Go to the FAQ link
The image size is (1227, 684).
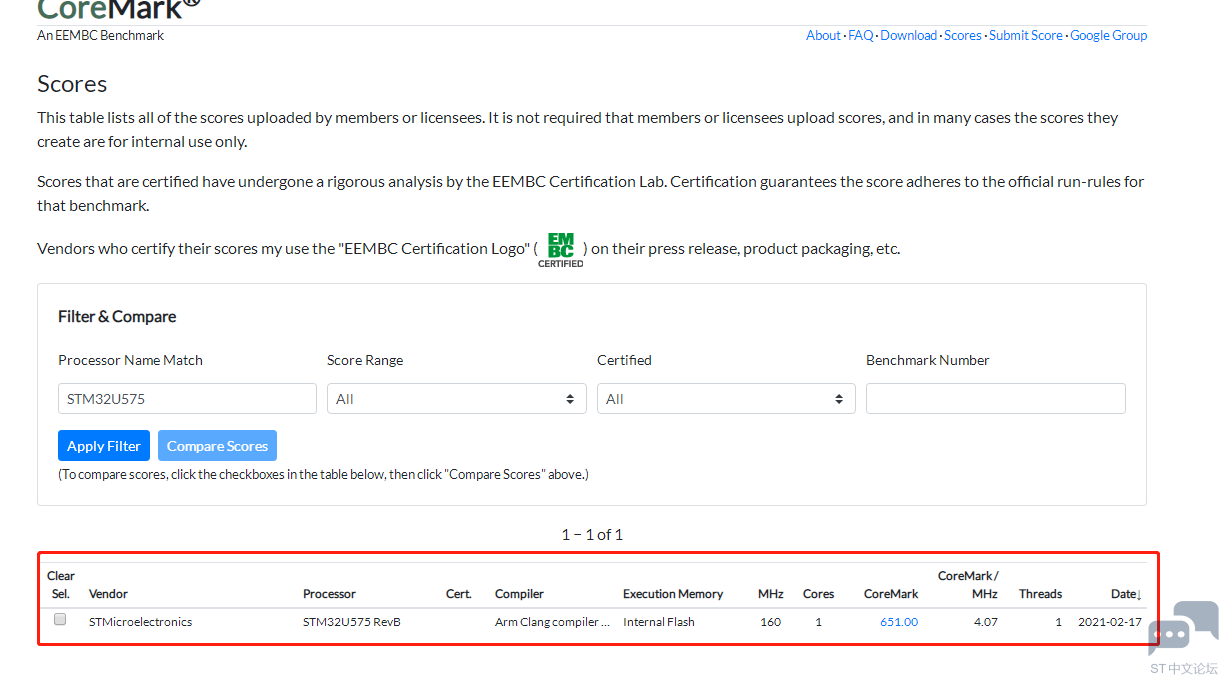[861, 35]
